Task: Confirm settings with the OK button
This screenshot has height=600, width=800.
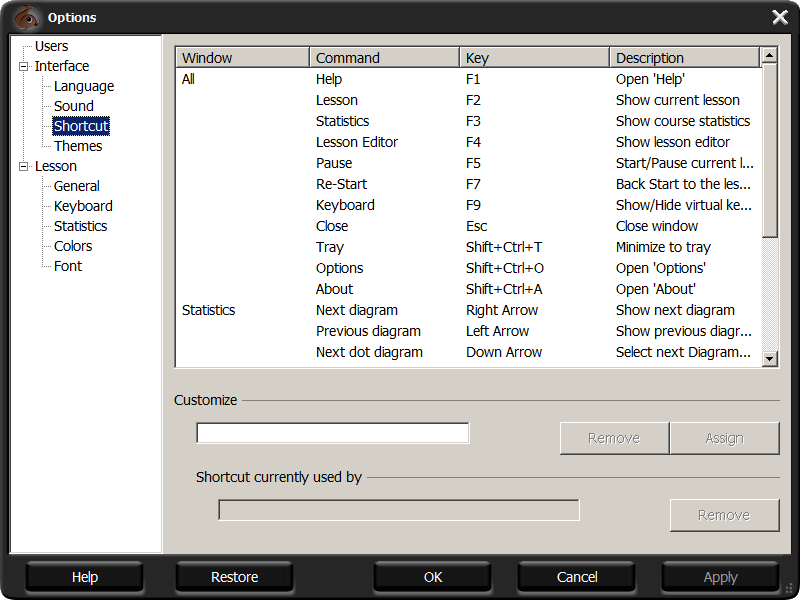Action: (x=433, y=577)
